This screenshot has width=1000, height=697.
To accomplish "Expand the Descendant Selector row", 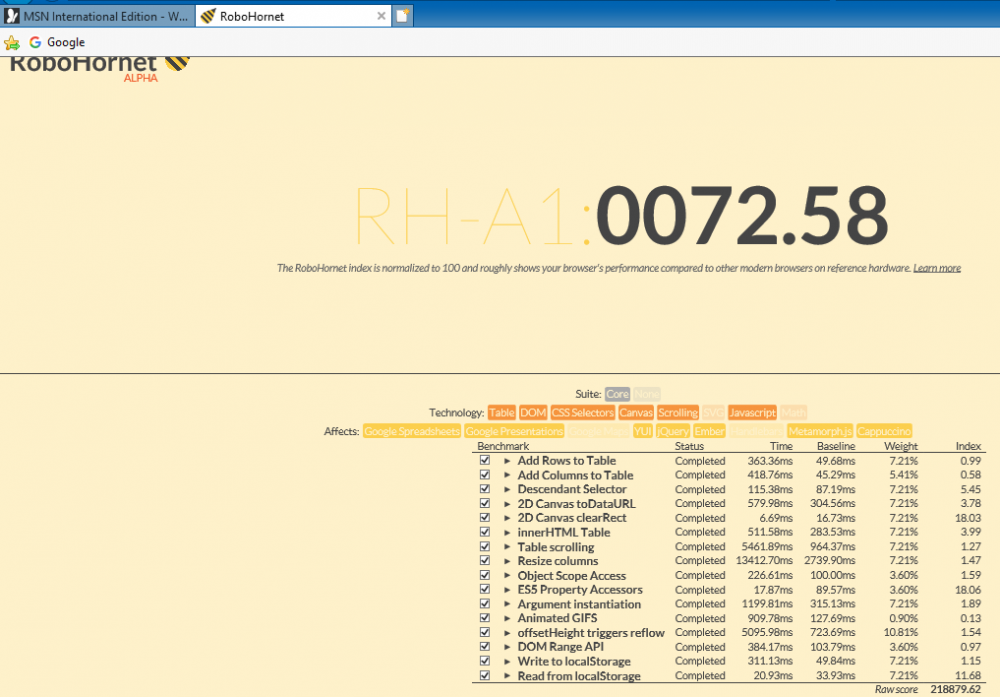I will (507, 489).
